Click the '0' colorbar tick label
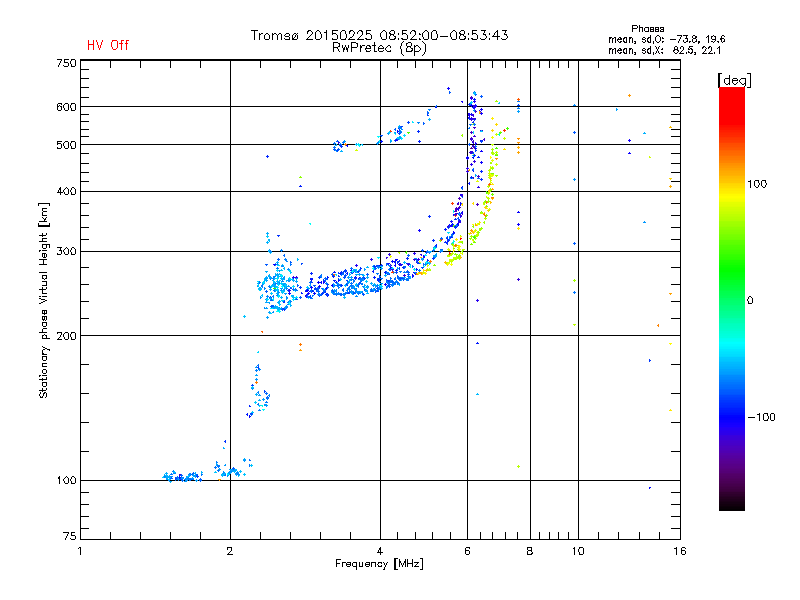This screenshot has height=600, width=800. tap(750, 301)
